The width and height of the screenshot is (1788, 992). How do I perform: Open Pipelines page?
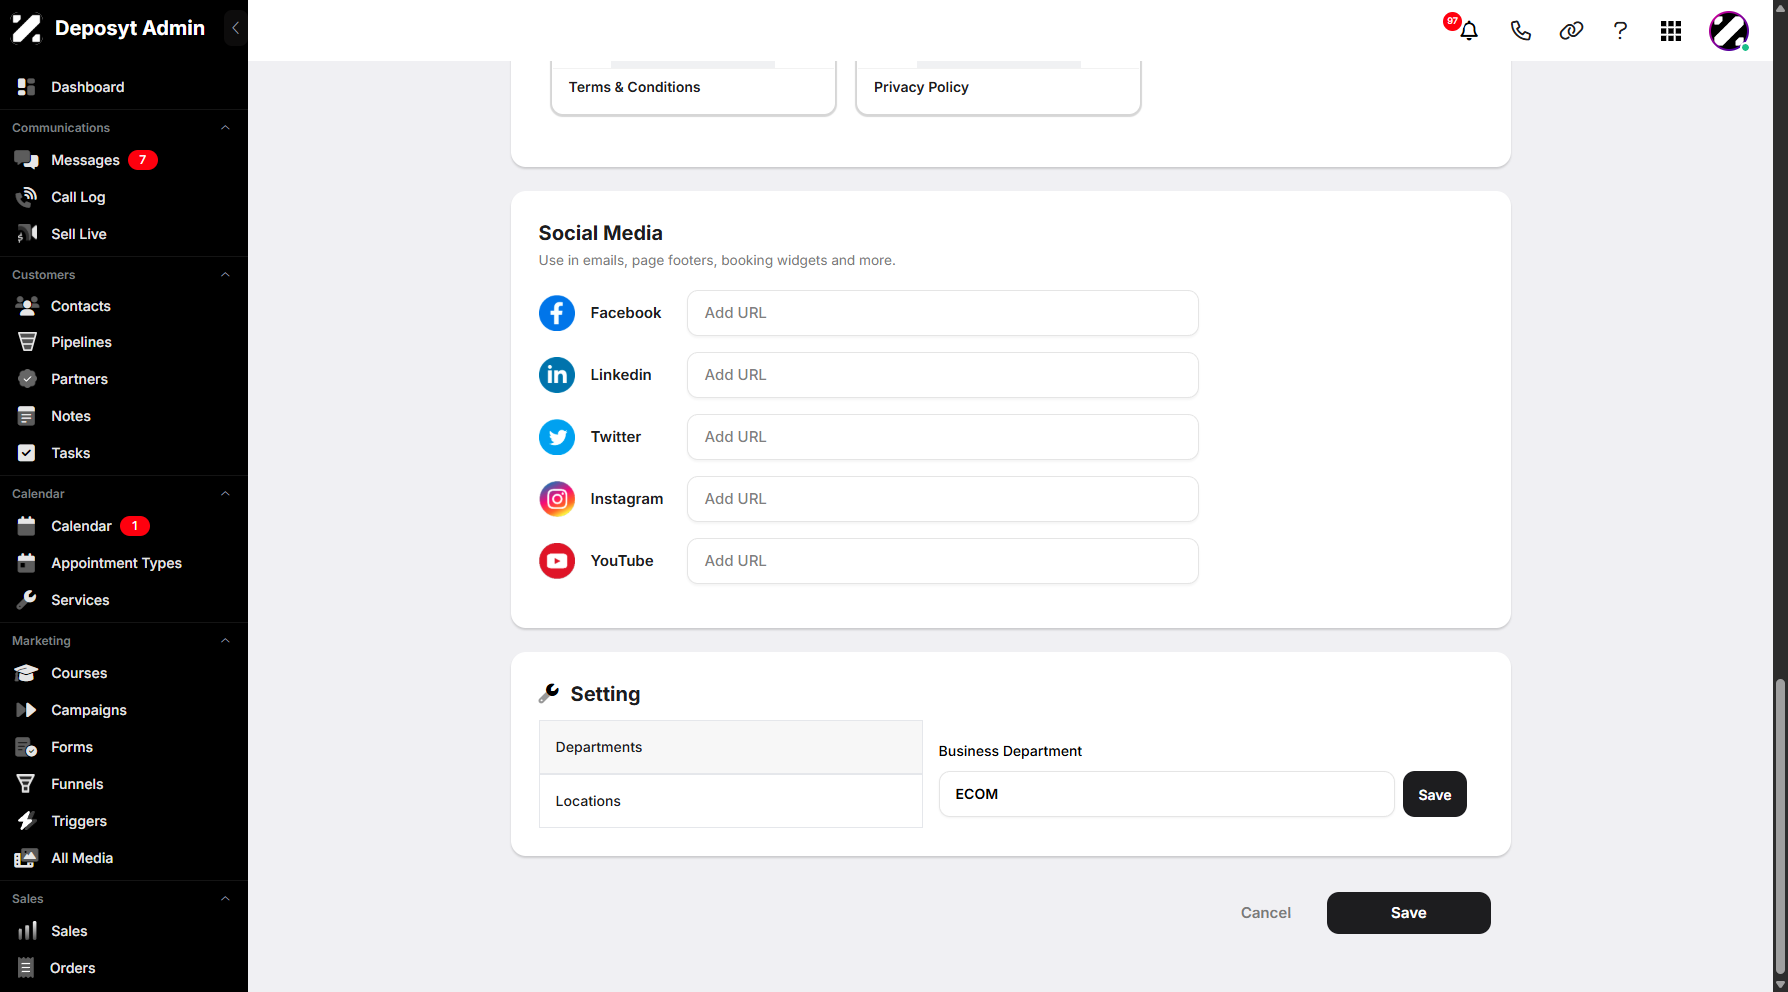(81, 342)
